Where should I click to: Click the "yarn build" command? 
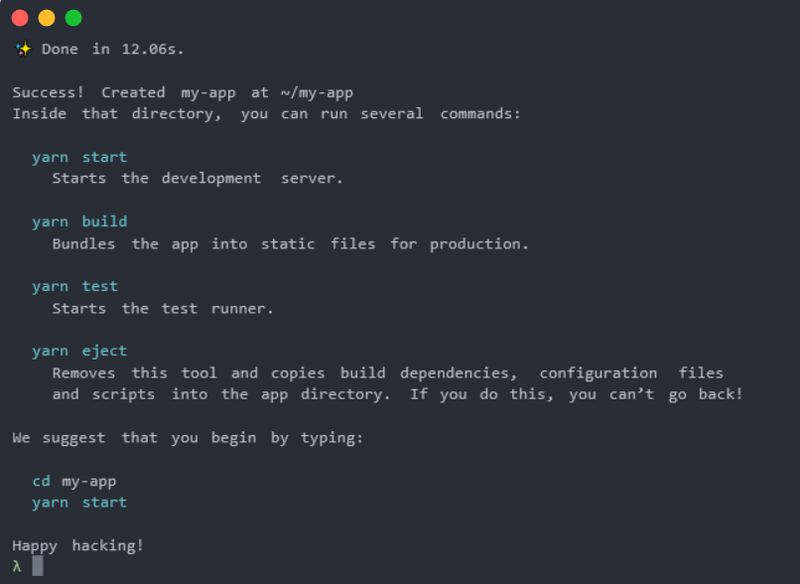[79, 221]
